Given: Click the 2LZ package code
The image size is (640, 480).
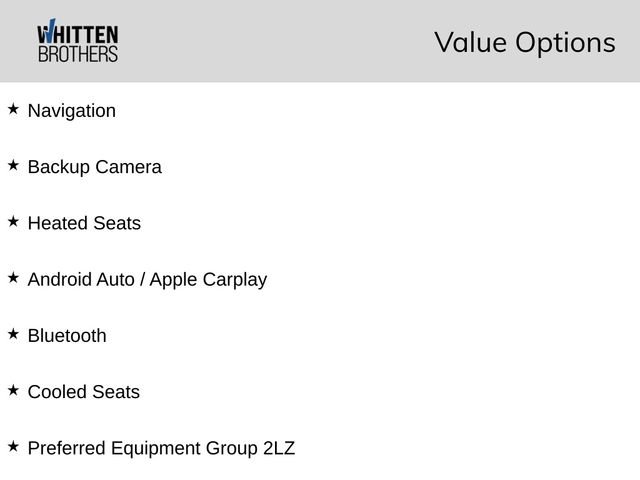Looking at the screenshot, I should pyautogui.click(x=279, y=448).
